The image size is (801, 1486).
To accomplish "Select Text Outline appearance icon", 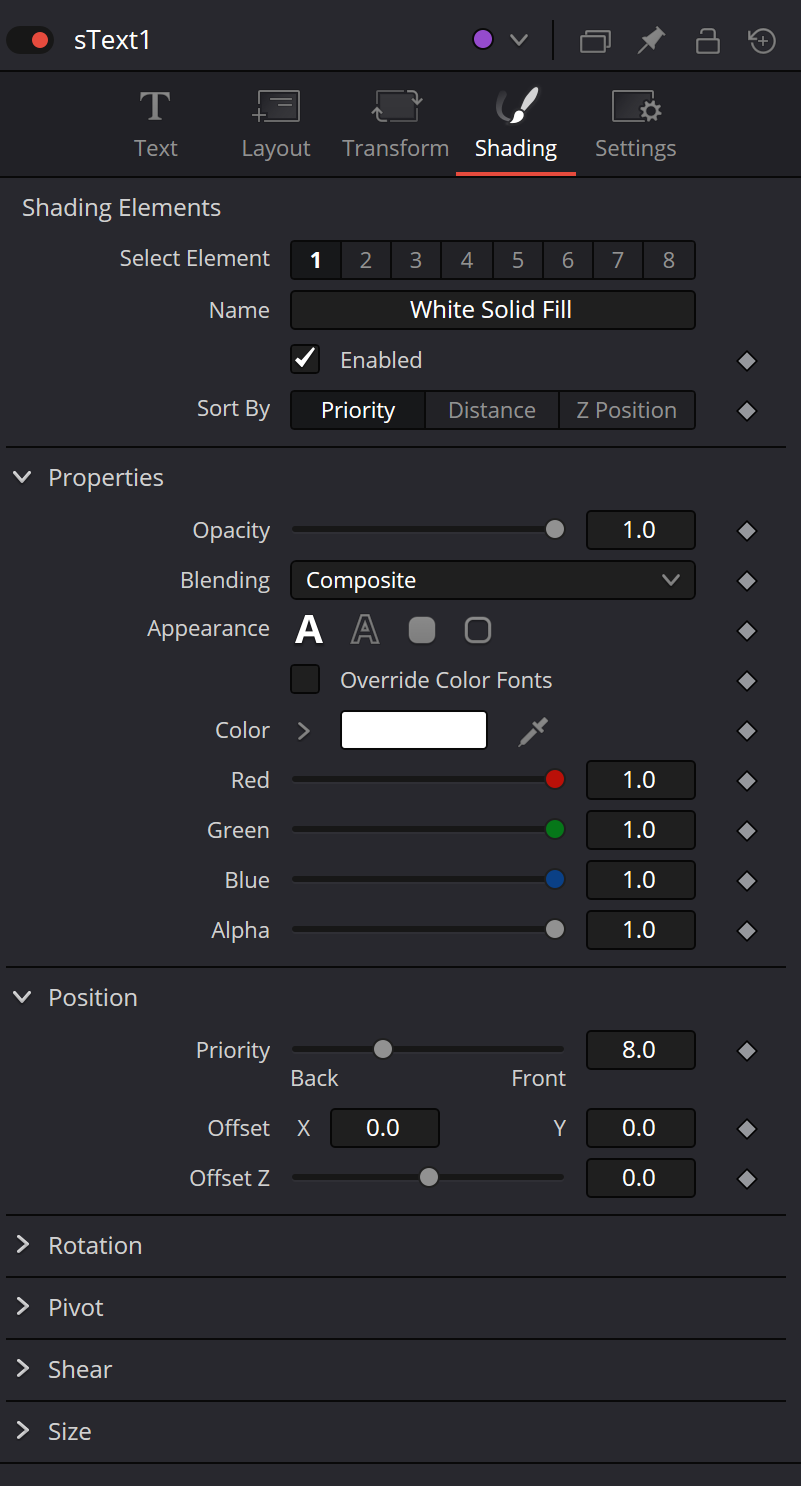I will (365, 630).
